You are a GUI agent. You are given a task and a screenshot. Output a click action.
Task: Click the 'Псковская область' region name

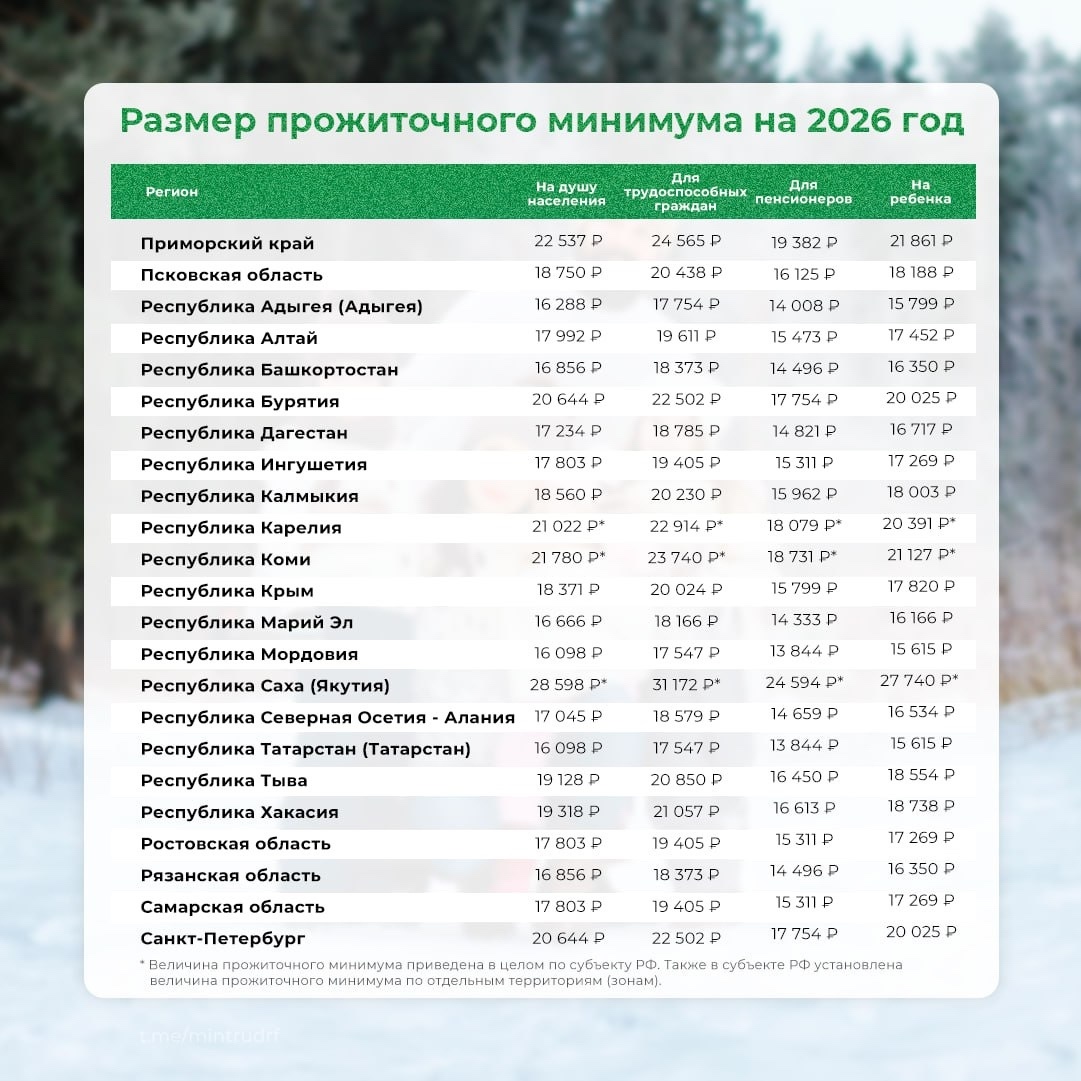coord(233,274)
